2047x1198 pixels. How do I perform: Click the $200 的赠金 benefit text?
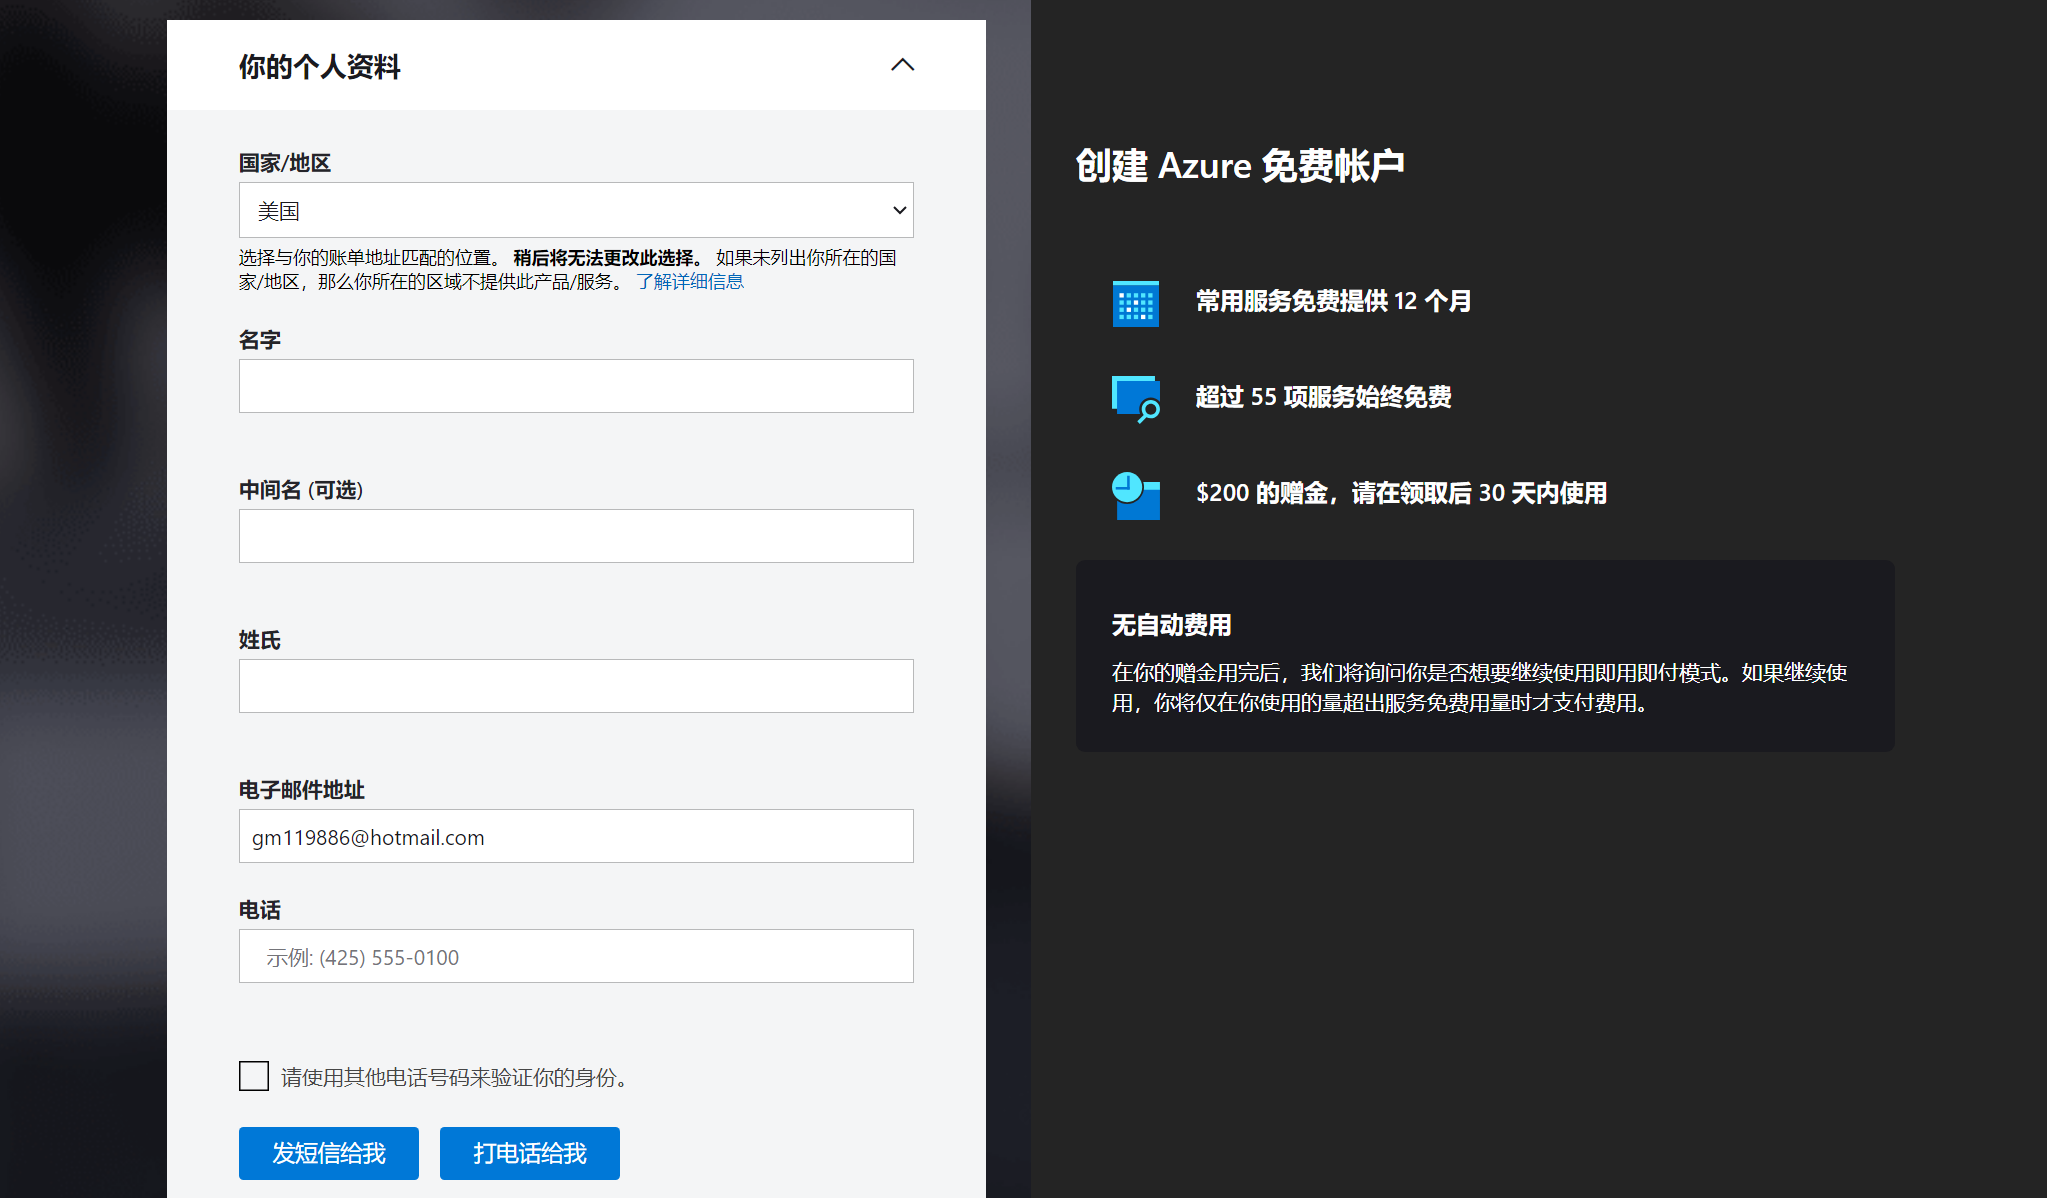(x=1401, y=493)
